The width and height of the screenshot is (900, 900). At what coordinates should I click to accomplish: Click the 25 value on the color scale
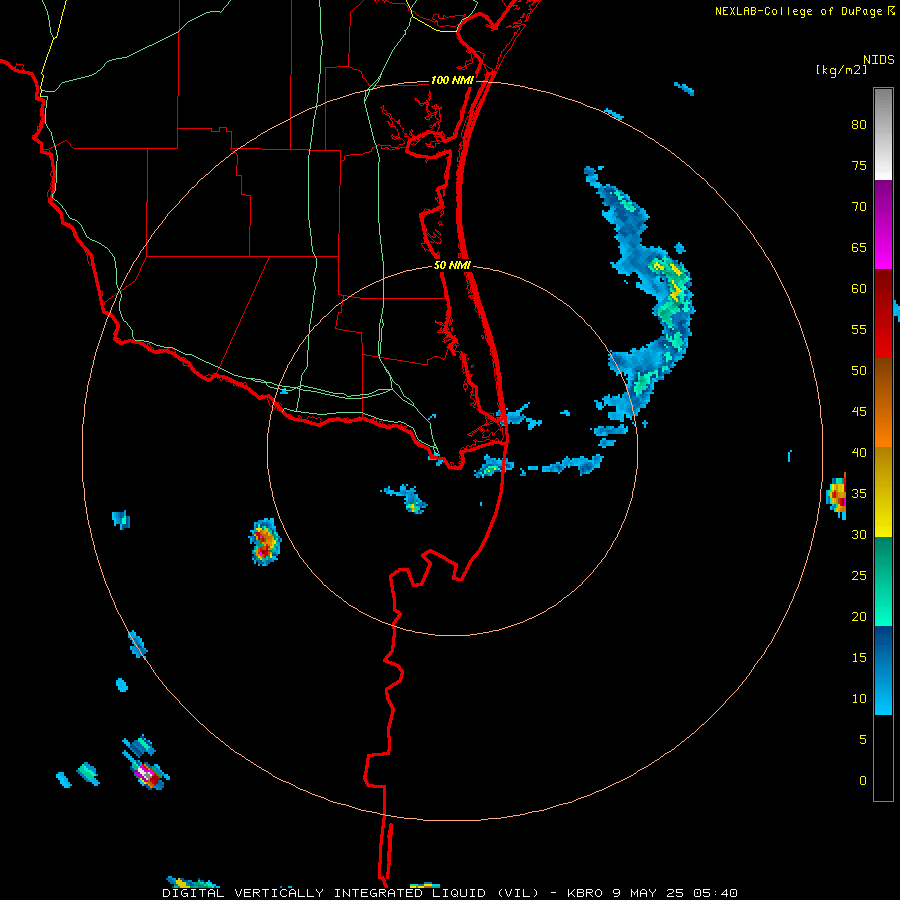tap(859, 576)
